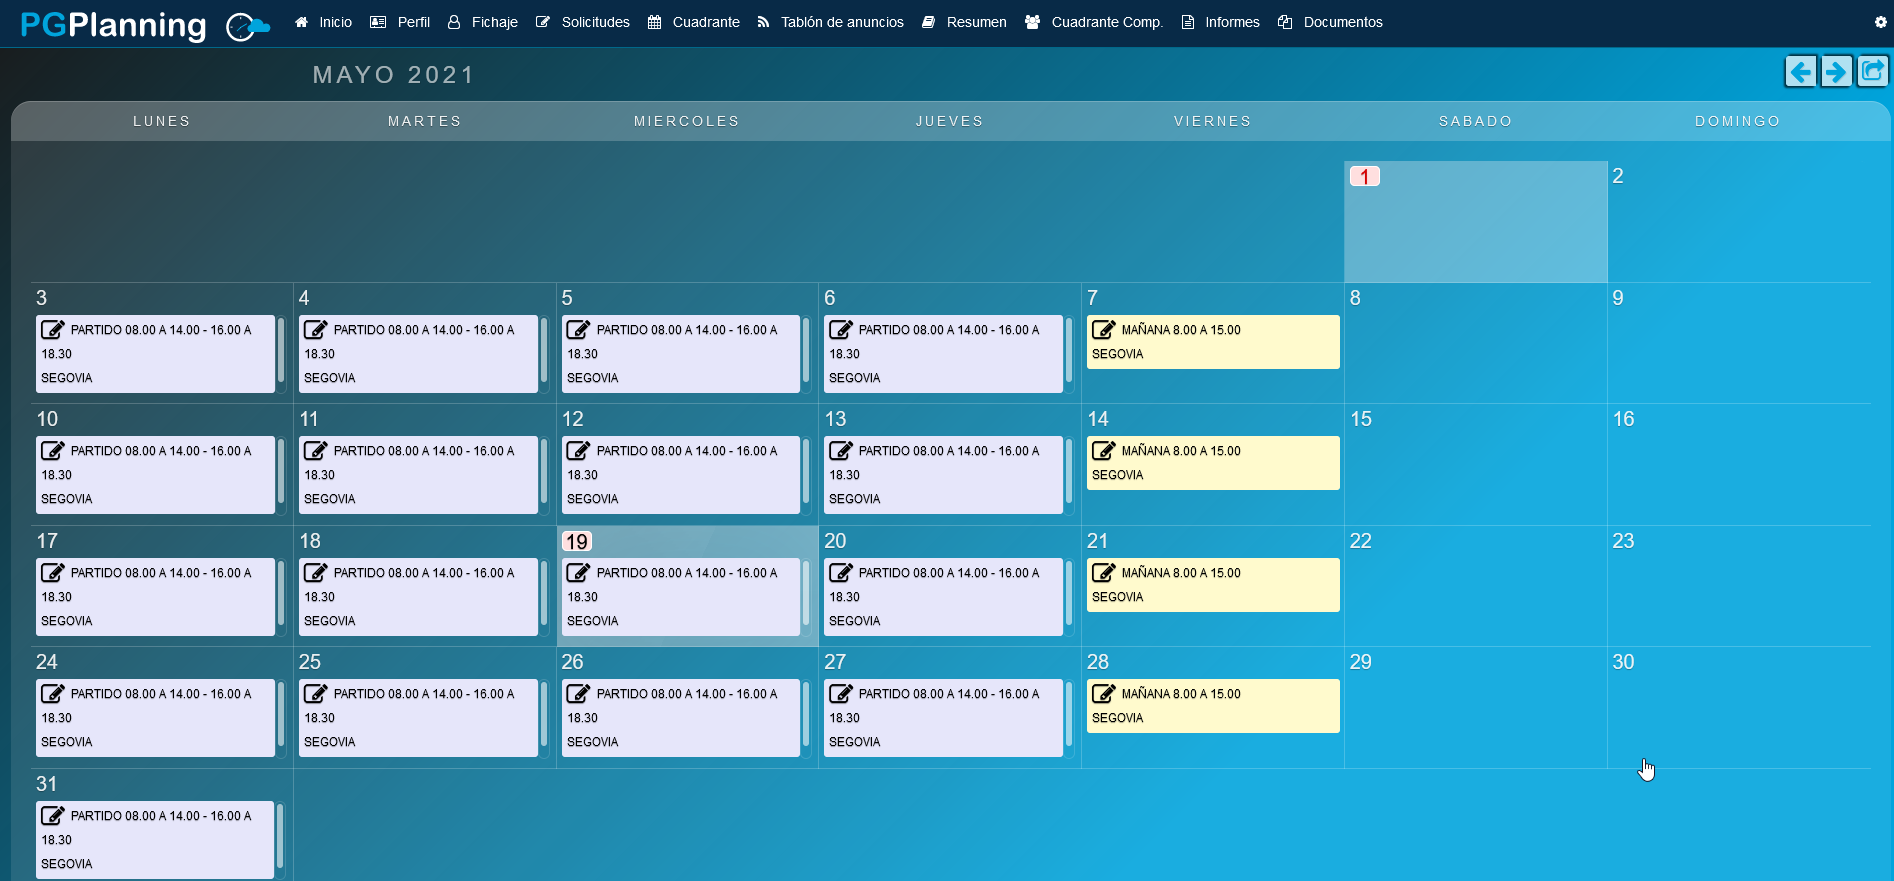Edit the shift on day 19
The image size is (1894, 881).
(x=579, y=573)
